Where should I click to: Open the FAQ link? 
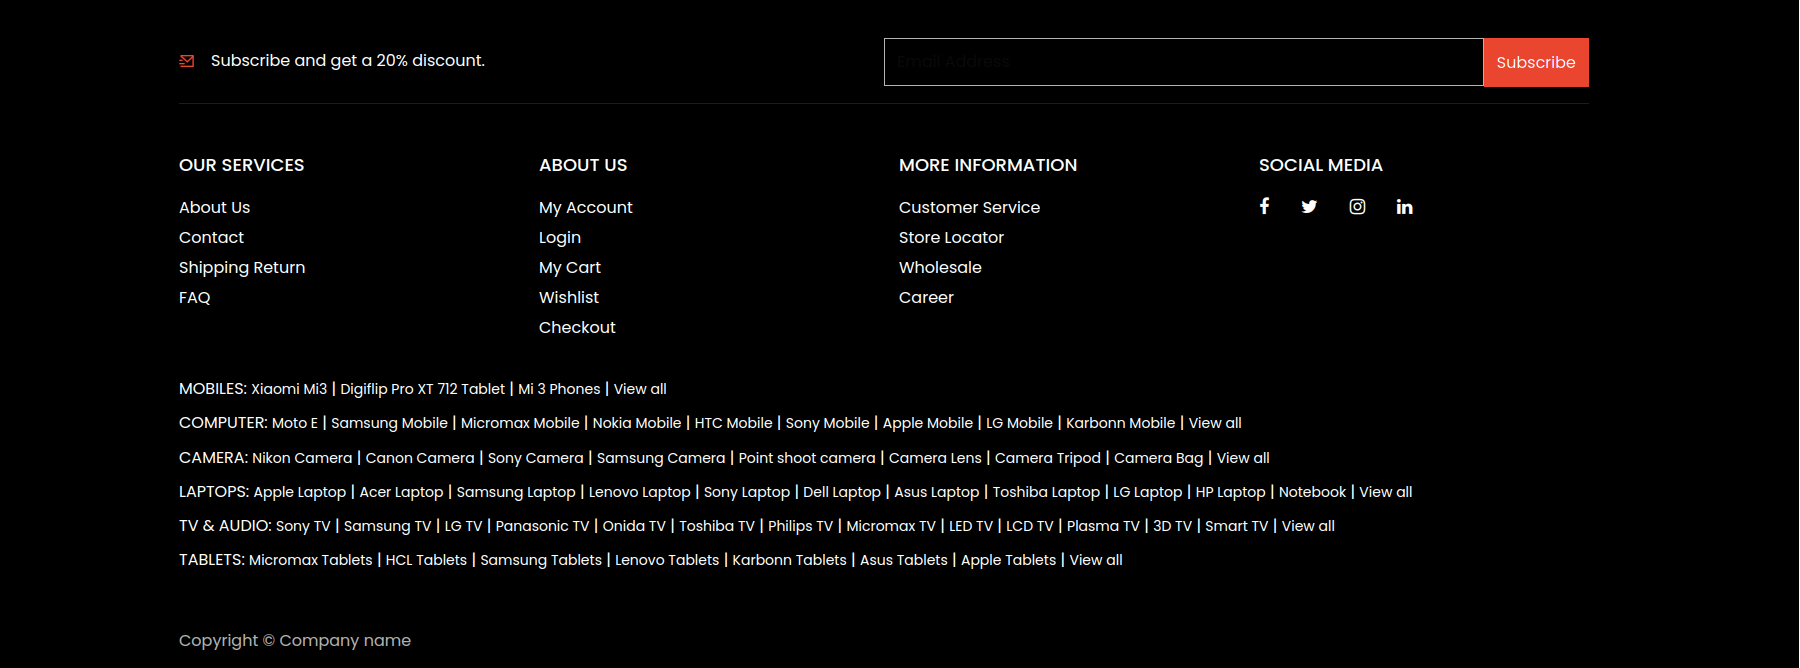pos(195,297)
